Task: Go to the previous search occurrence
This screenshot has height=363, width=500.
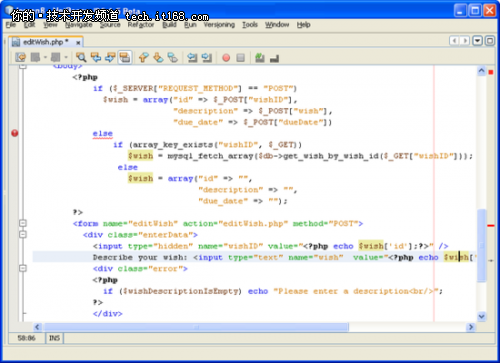Action: pyautogui.click(x=96, y=58)
